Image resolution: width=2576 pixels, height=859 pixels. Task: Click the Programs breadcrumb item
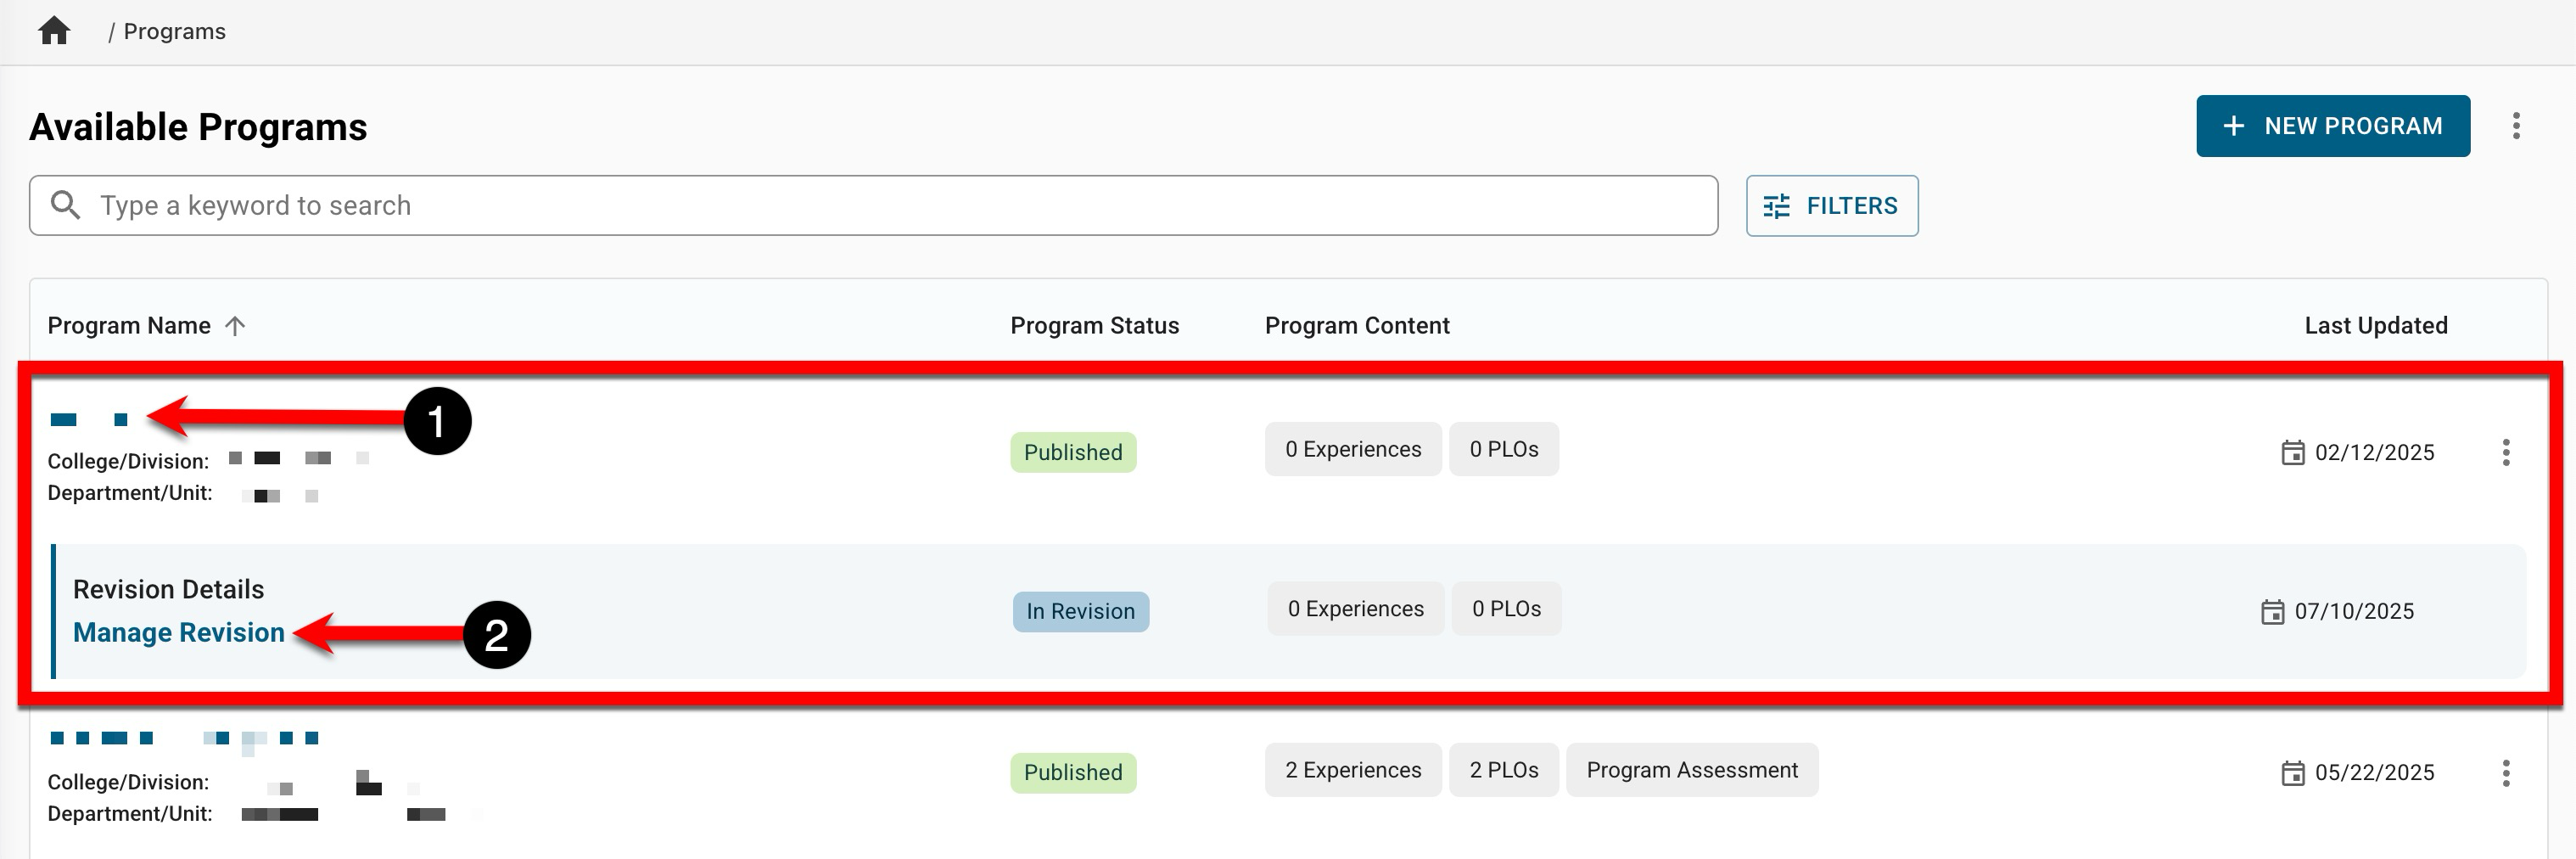click(x=174, y=31)
